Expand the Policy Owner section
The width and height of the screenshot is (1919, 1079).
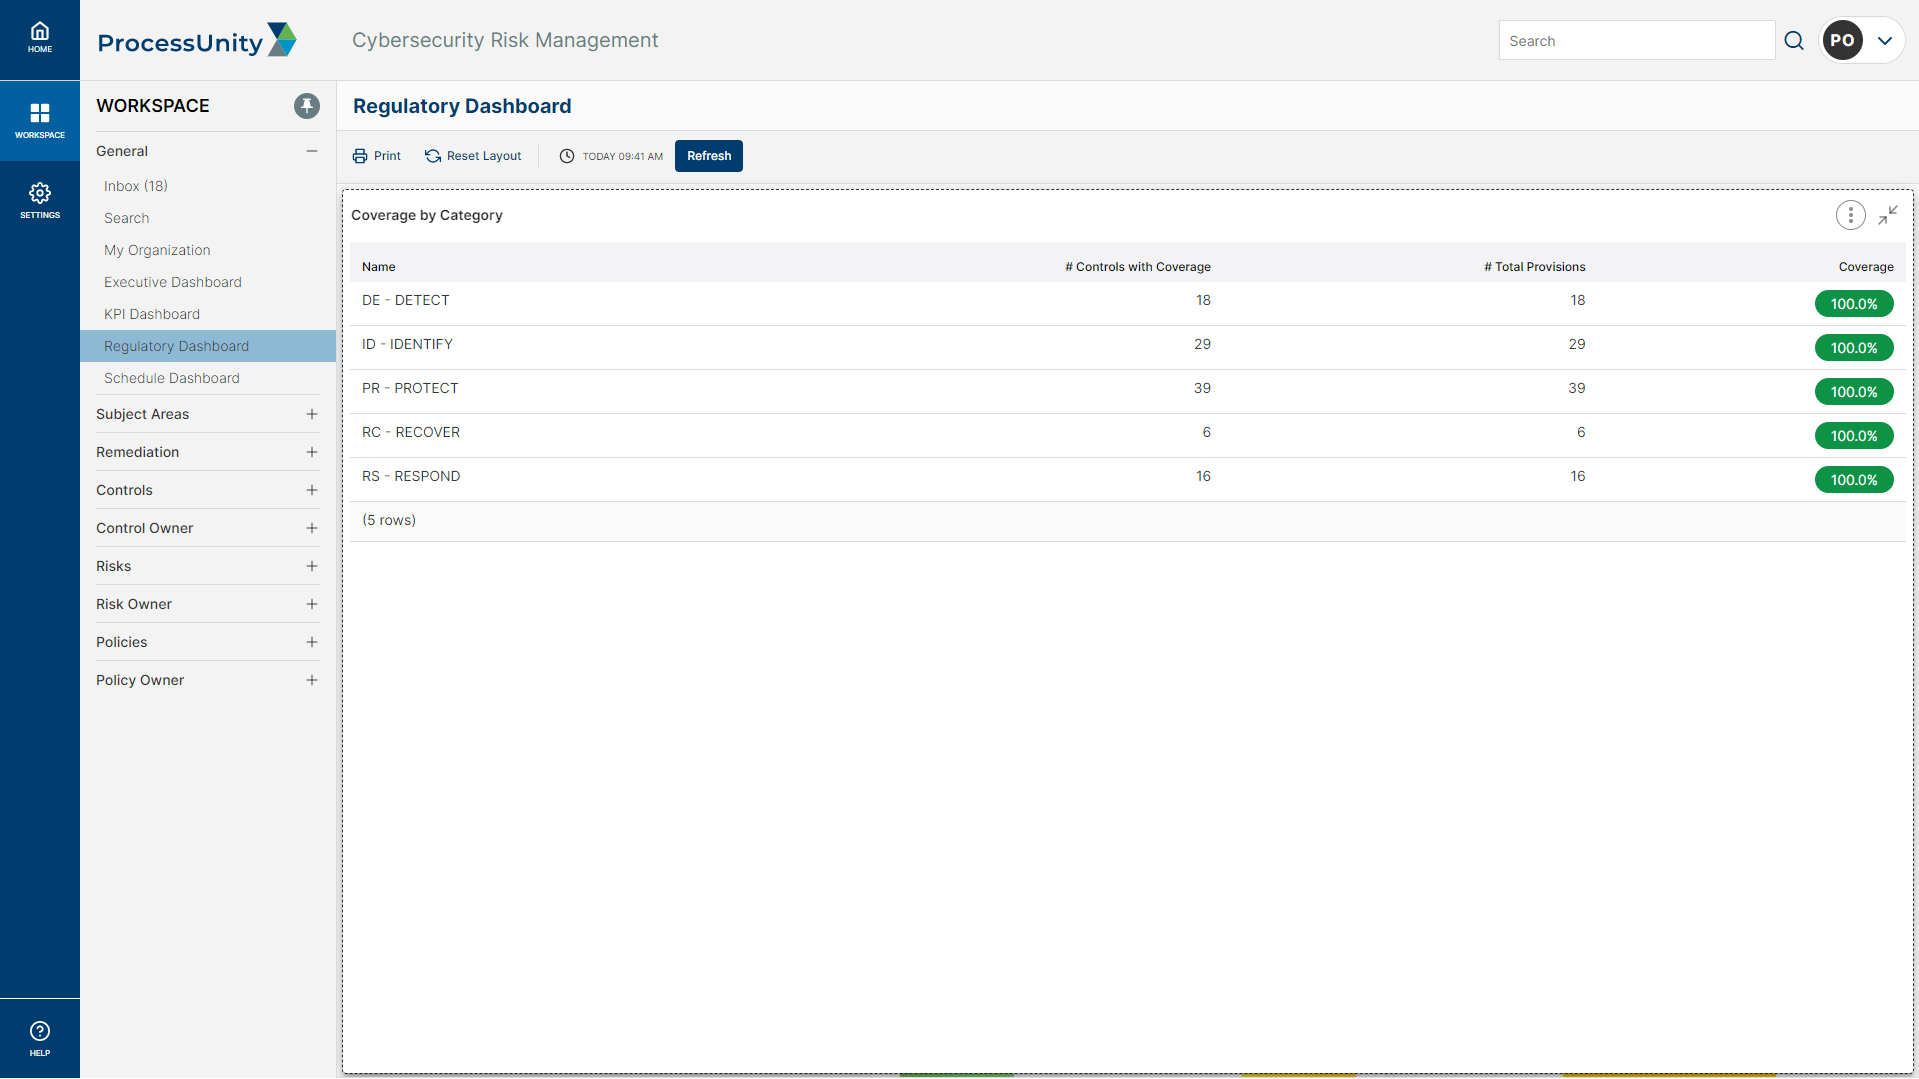(312, 680)
